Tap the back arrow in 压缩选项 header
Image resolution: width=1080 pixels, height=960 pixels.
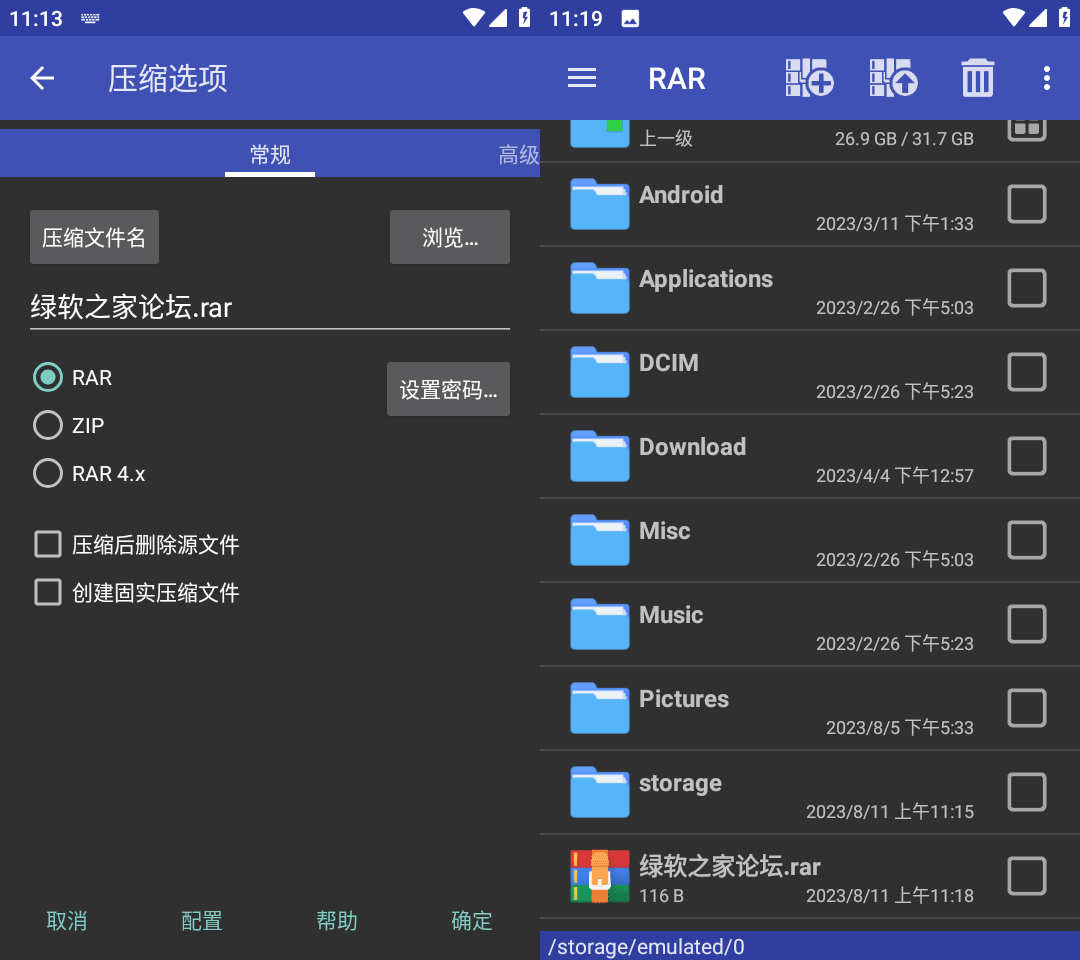point(42,78)
